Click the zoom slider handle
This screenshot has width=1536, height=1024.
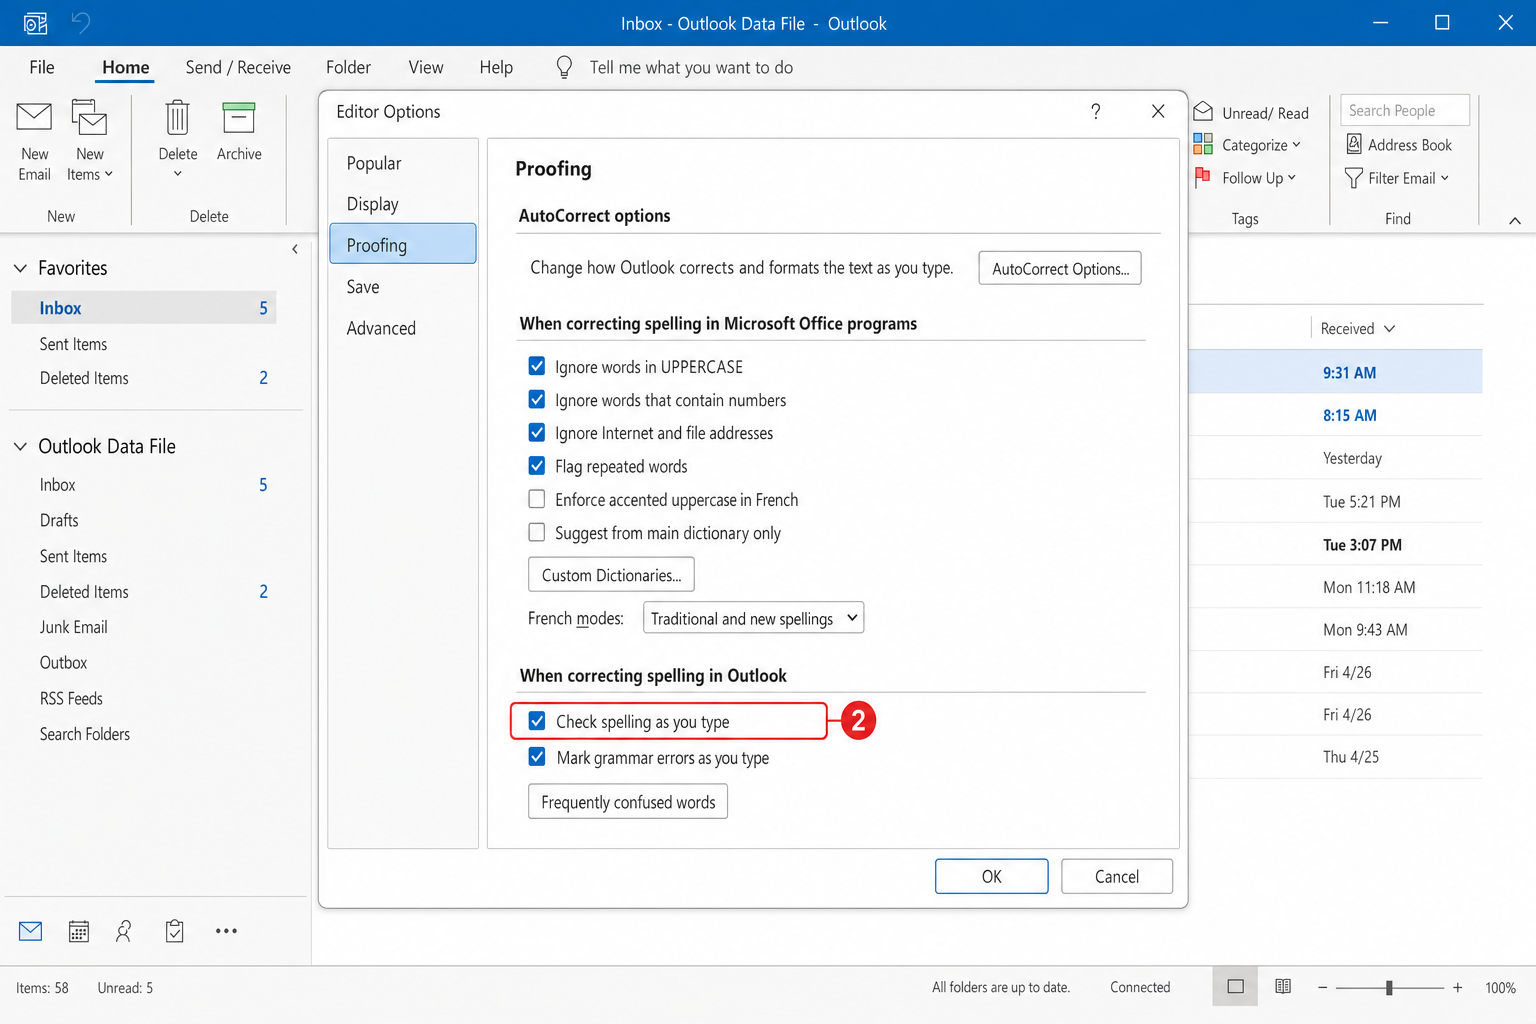coord(1389,988)
